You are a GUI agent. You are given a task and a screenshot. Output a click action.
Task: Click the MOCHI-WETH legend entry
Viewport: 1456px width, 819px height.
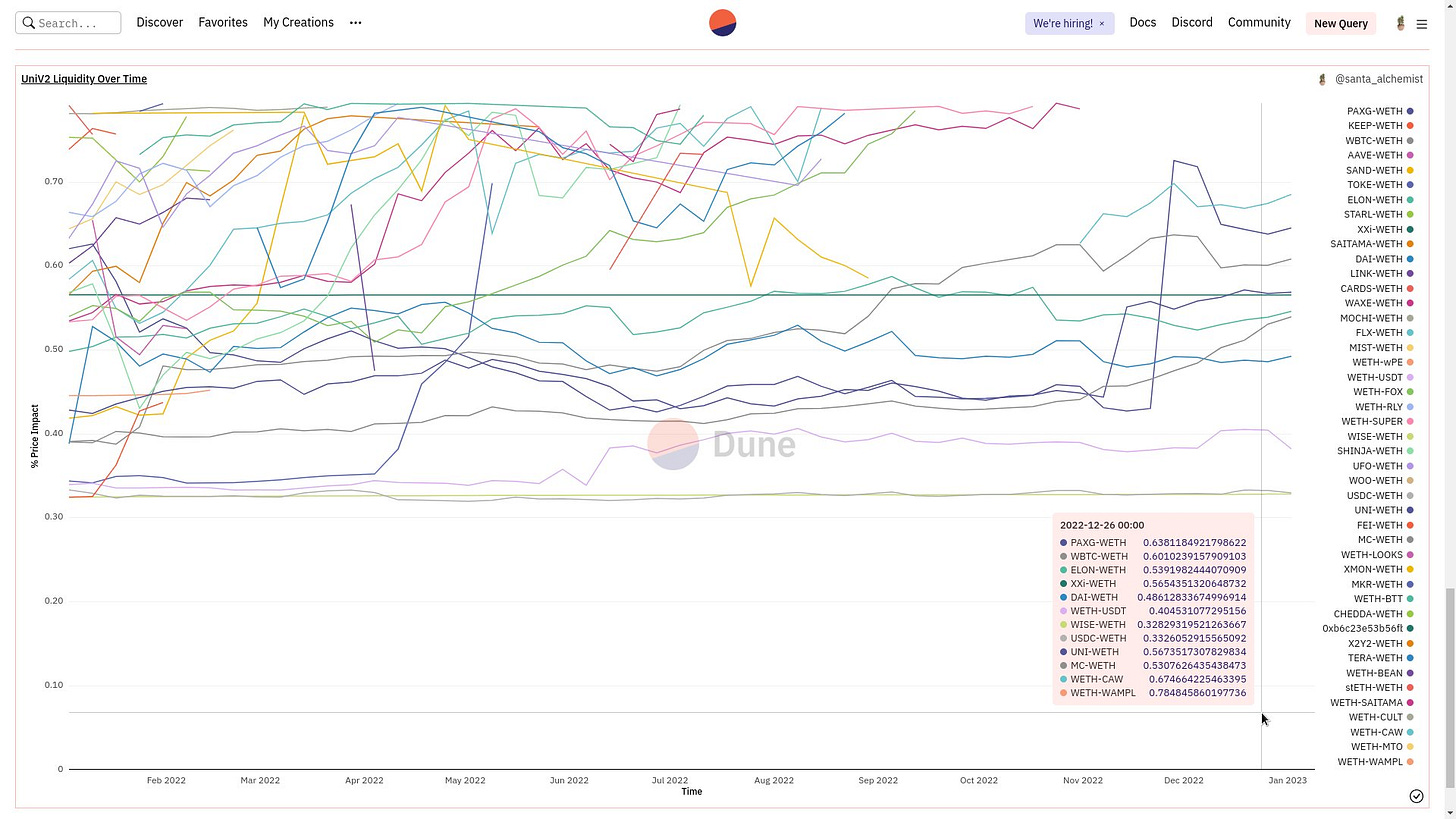click(1377, 318)
